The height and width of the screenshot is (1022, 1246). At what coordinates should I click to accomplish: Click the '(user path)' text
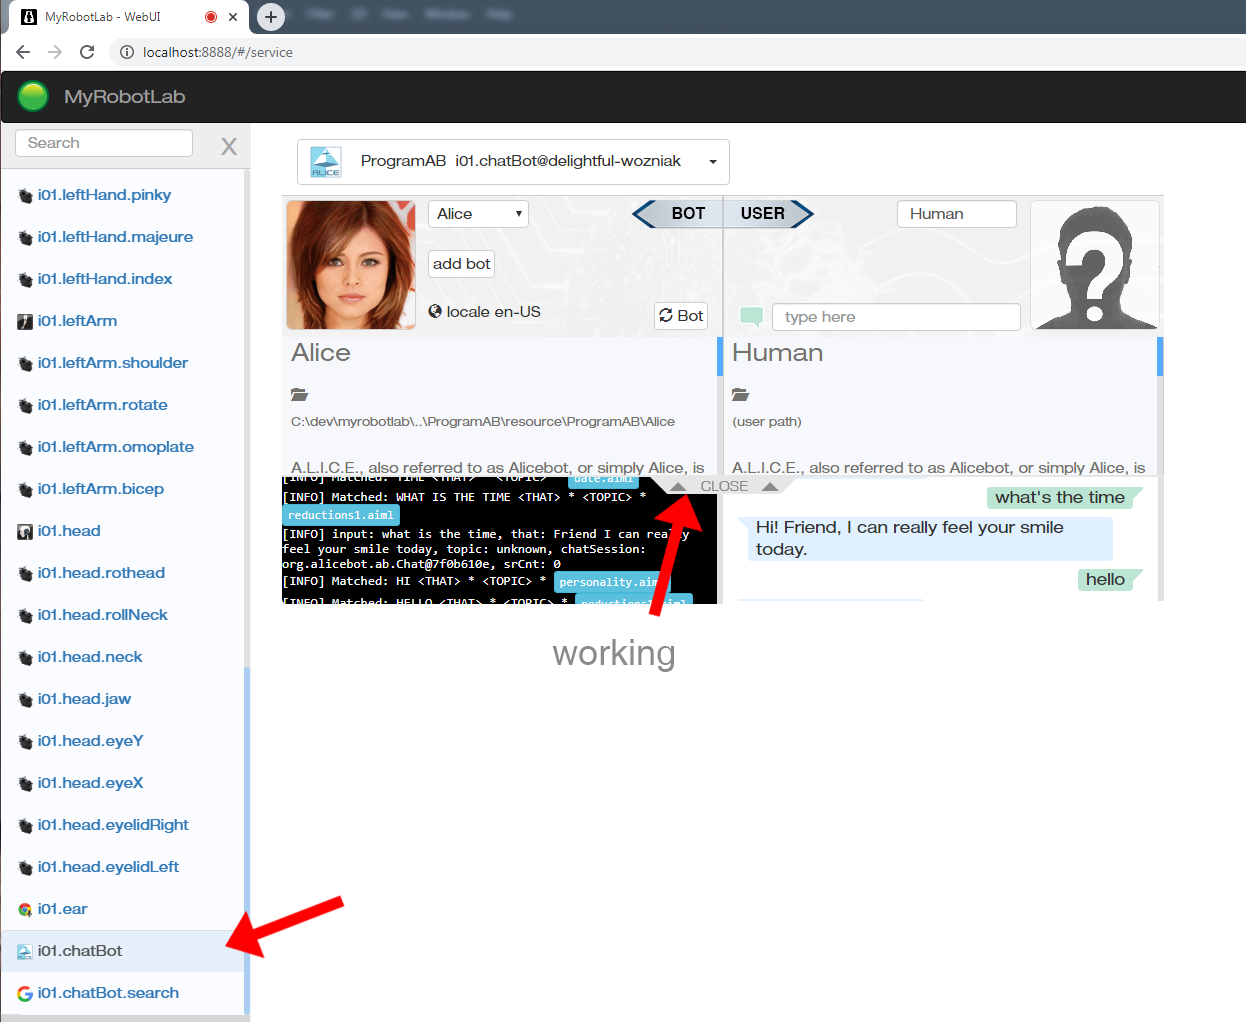[x=767, y=421]
